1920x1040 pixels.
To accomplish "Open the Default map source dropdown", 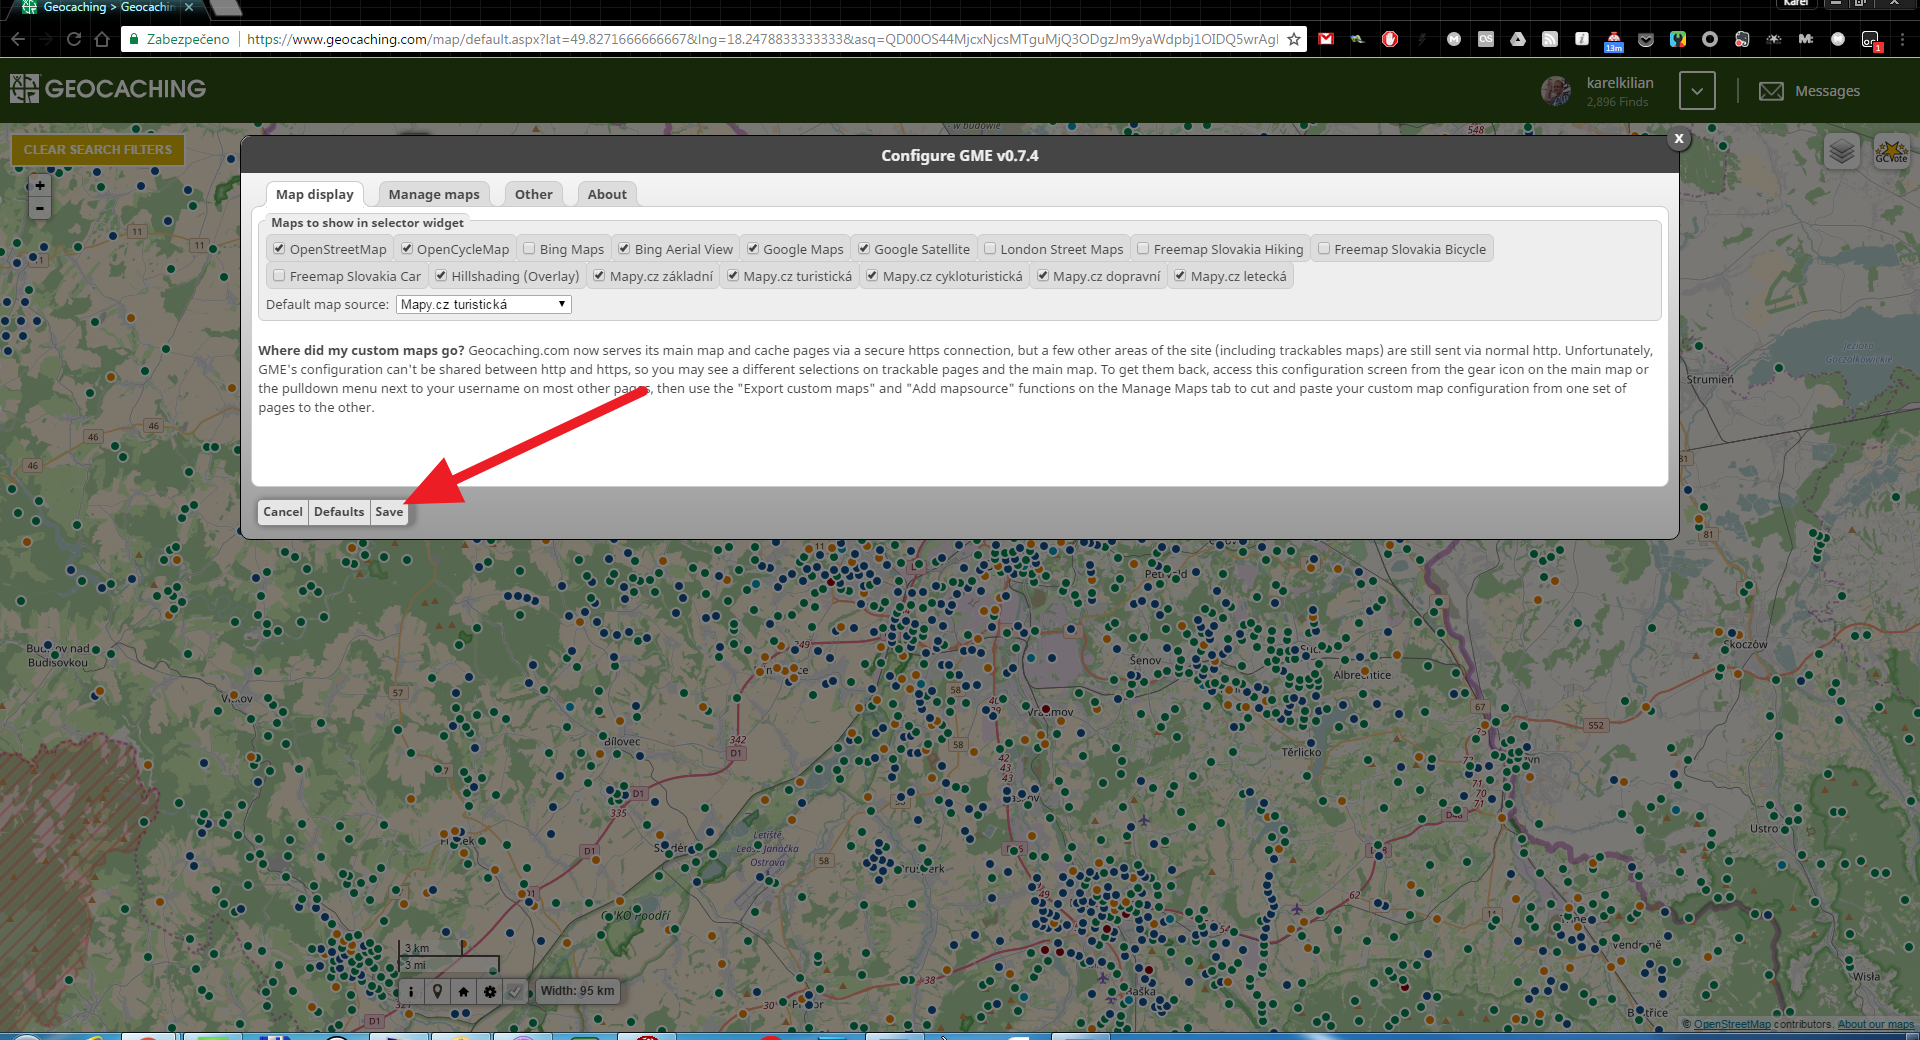I will [x=484, y=304].
